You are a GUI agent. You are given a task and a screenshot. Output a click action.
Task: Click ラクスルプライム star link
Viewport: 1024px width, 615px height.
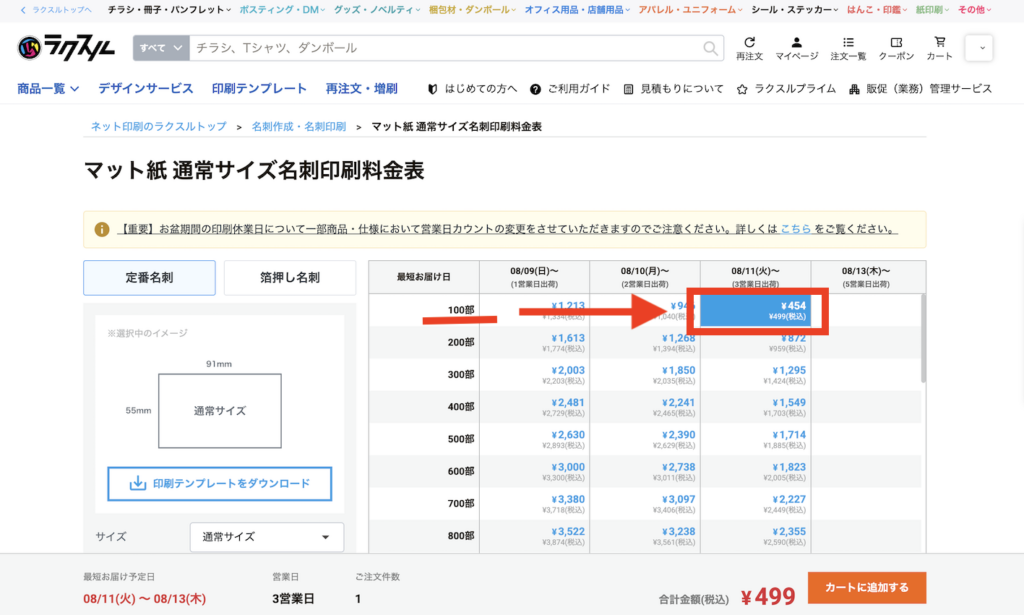point(786,89)
